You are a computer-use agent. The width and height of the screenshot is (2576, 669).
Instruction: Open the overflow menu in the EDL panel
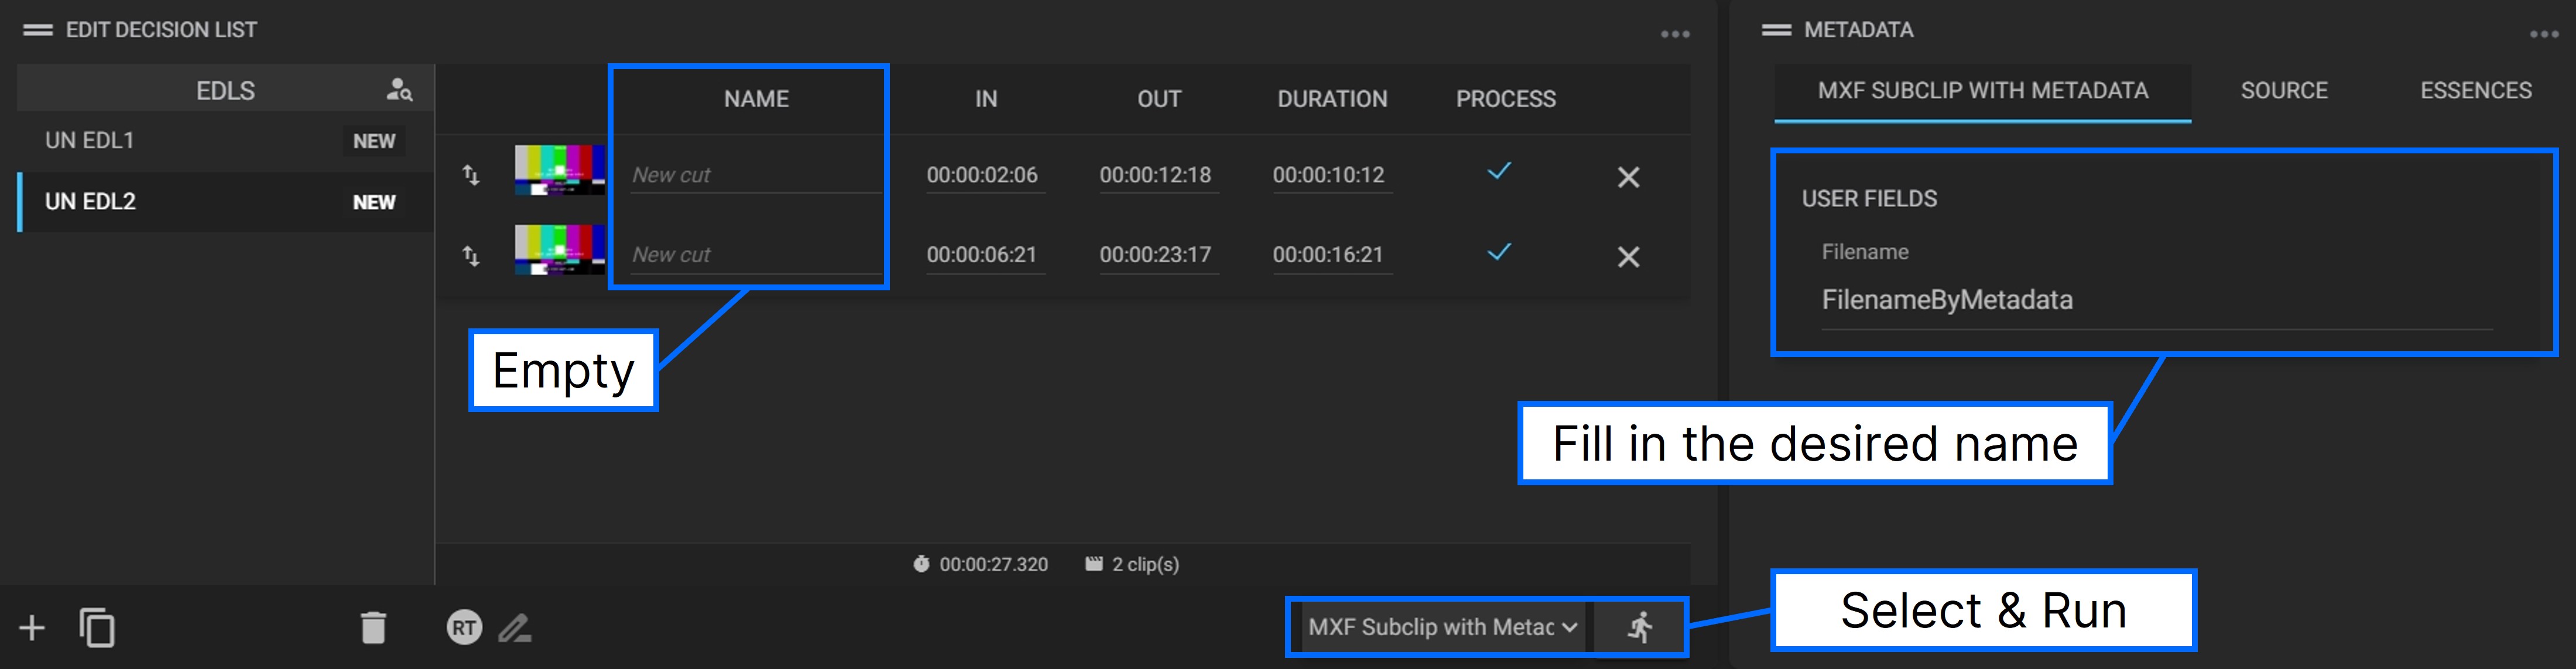coord(1674,33)
